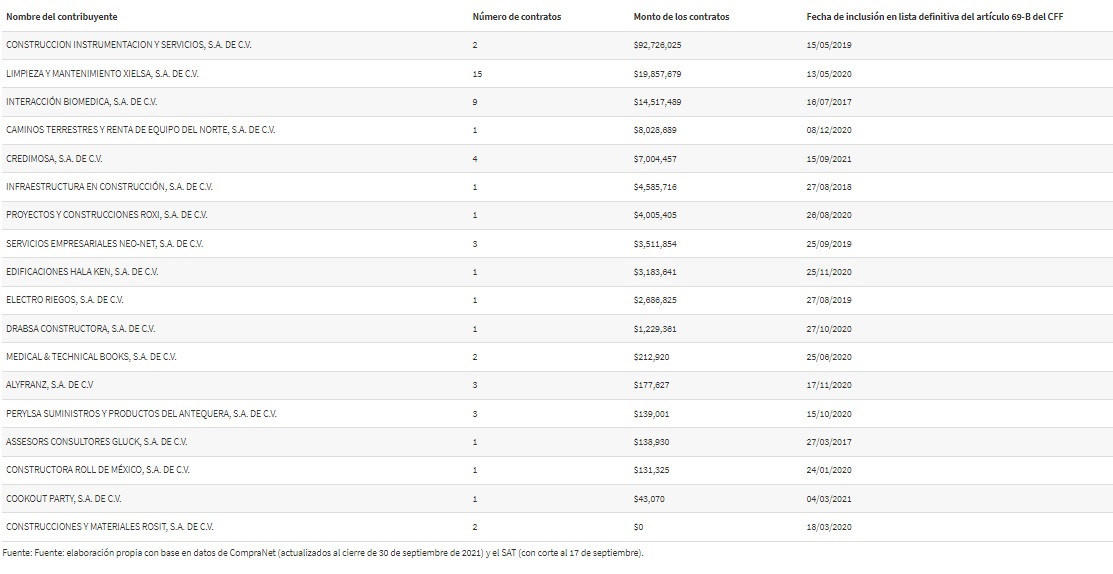1113x574 pixels.
Task: Click the date '16/07/2017'
Action: coord(829,101)
